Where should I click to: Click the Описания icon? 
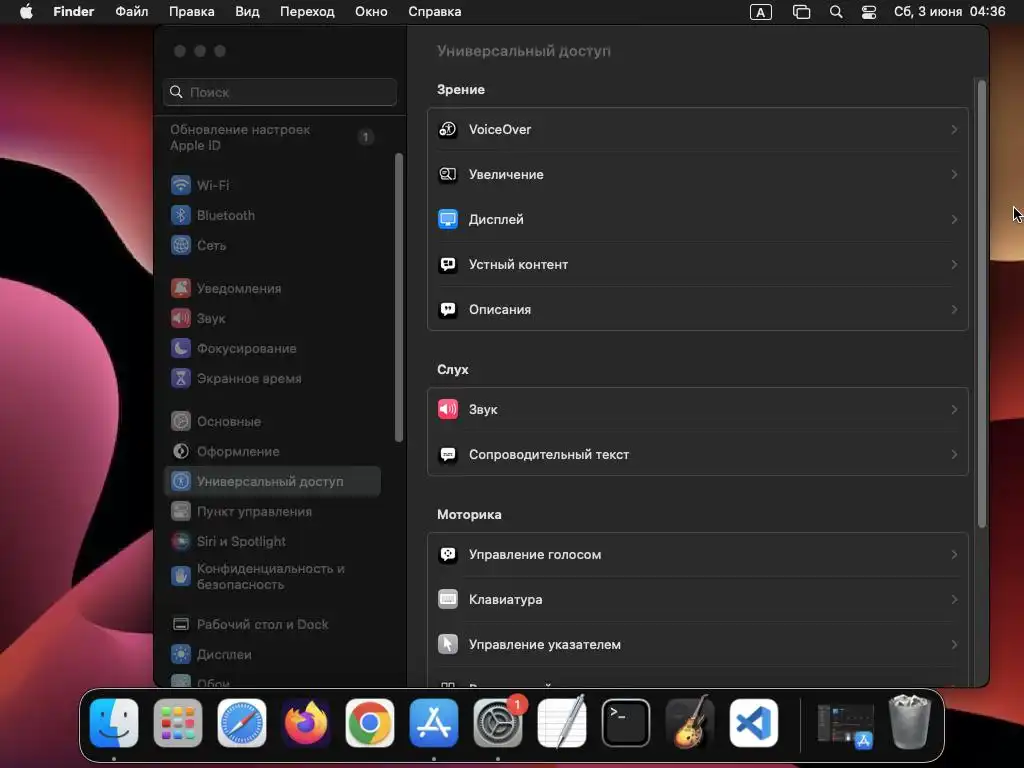[447, 310]
